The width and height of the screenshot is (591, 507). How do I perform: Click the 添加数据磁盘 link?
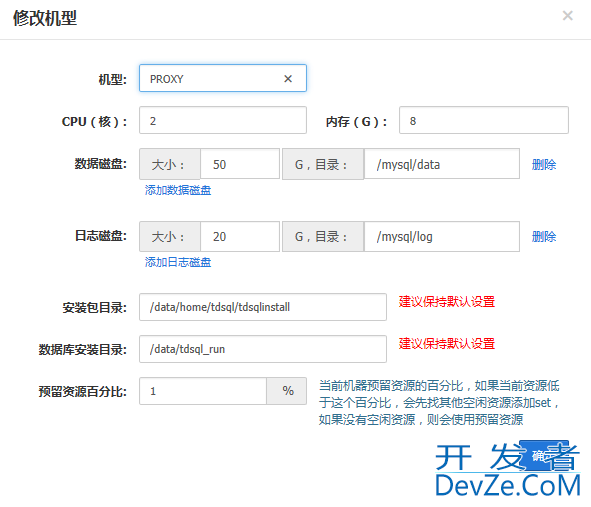point(178,190)
